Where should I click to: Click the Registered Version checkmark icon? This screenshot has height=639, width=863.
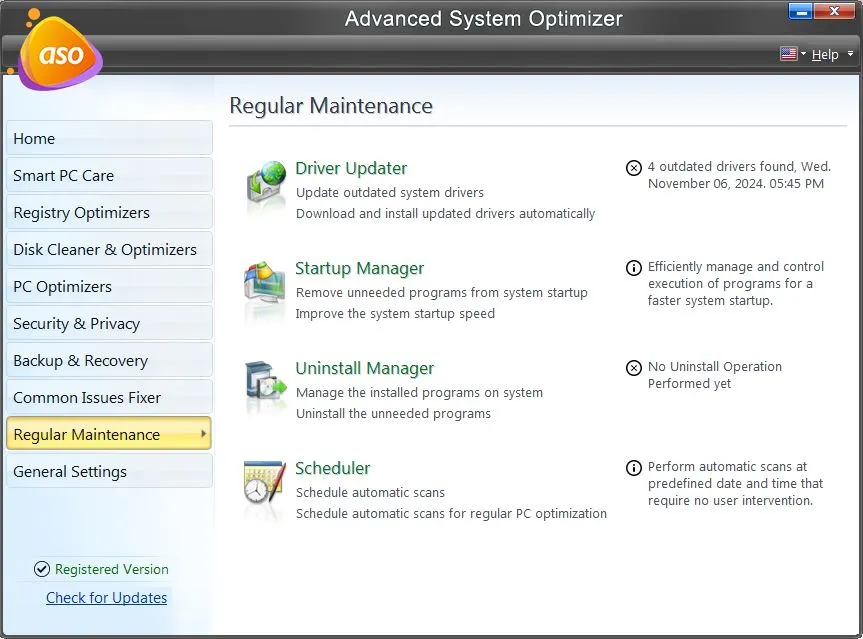coord(41,569)
